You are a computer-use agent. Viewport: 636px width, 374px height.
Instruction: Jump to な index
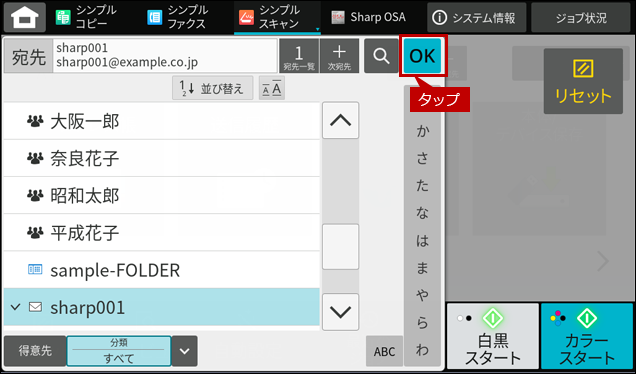(422, 213)
